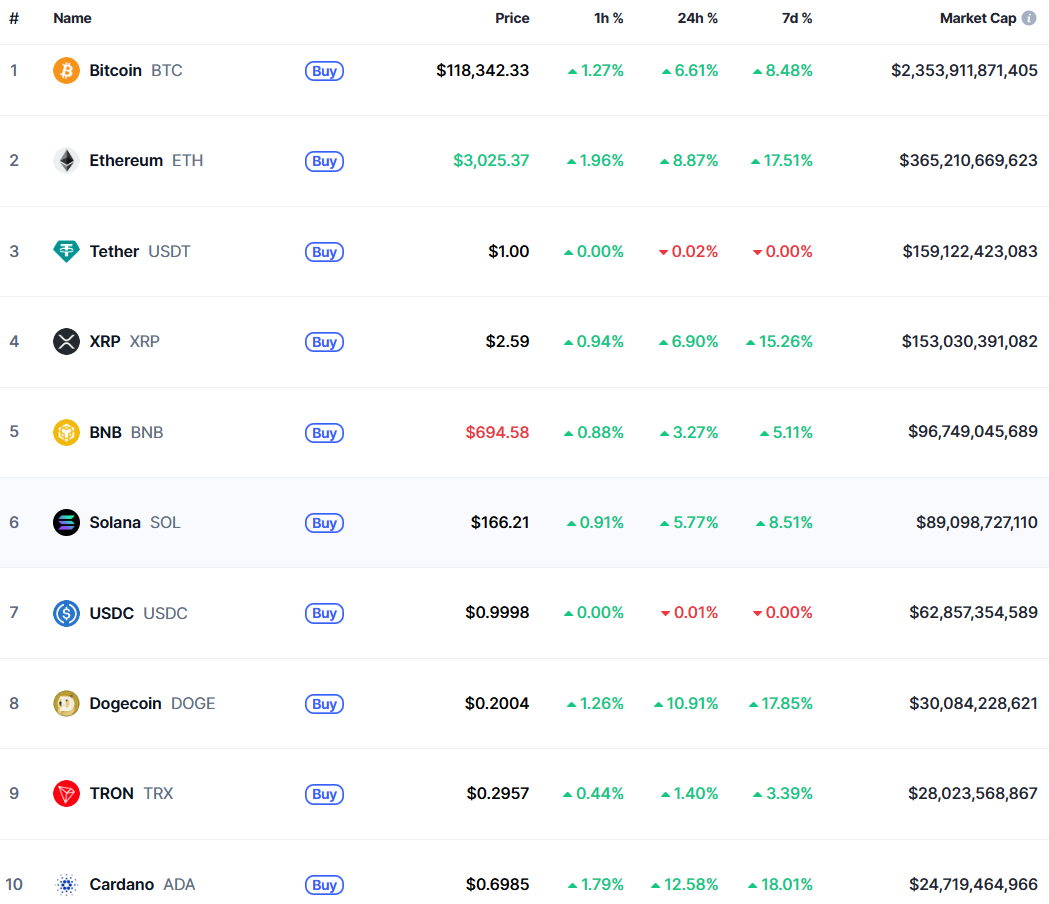Hit the Buy button next to Cardano

(x=324, y=885)
